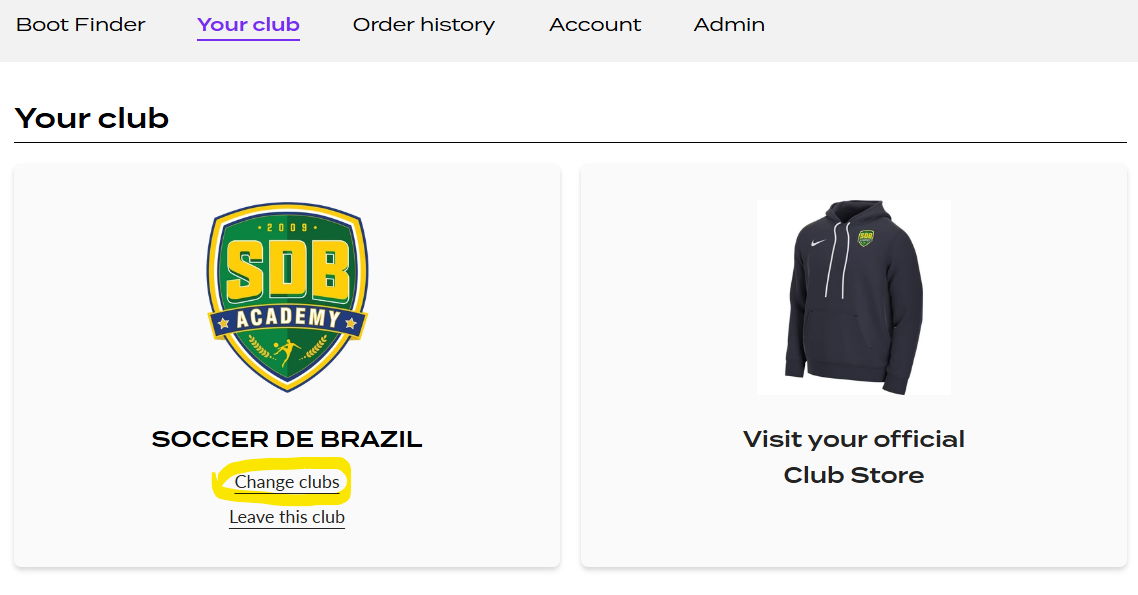1138x595 pixels.
Task: Click the SDB lettering on the crest
Action: pyautogui.click(x=286, y=272)
